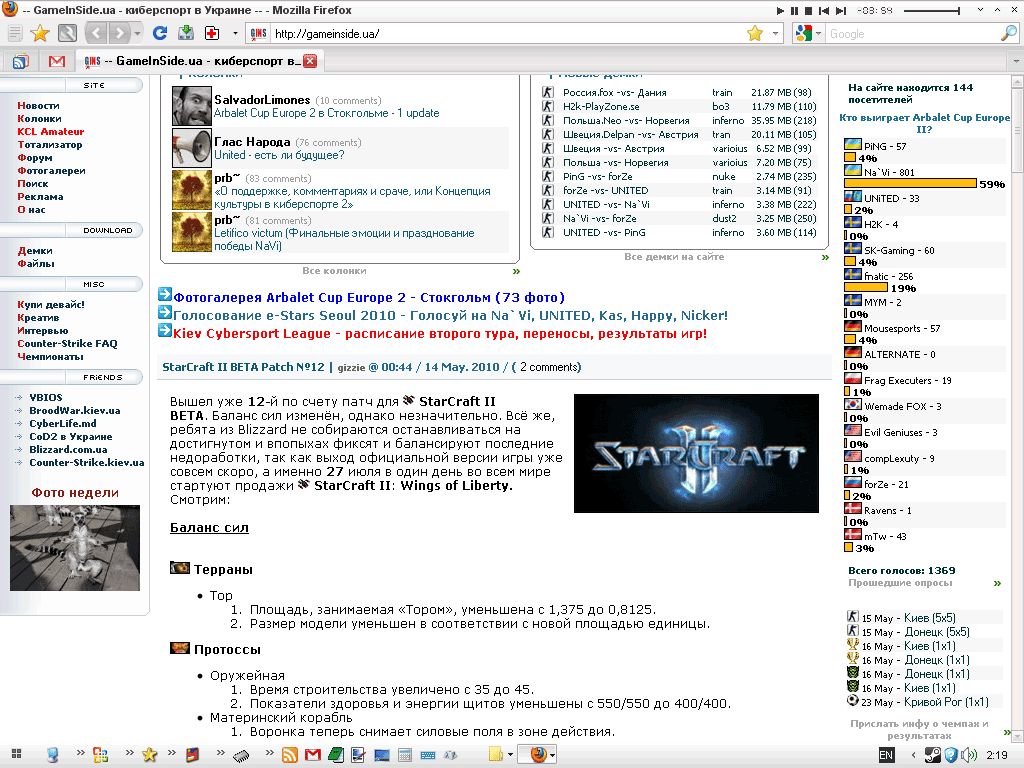Skip to previous track in media player

(x=824, y=10)
